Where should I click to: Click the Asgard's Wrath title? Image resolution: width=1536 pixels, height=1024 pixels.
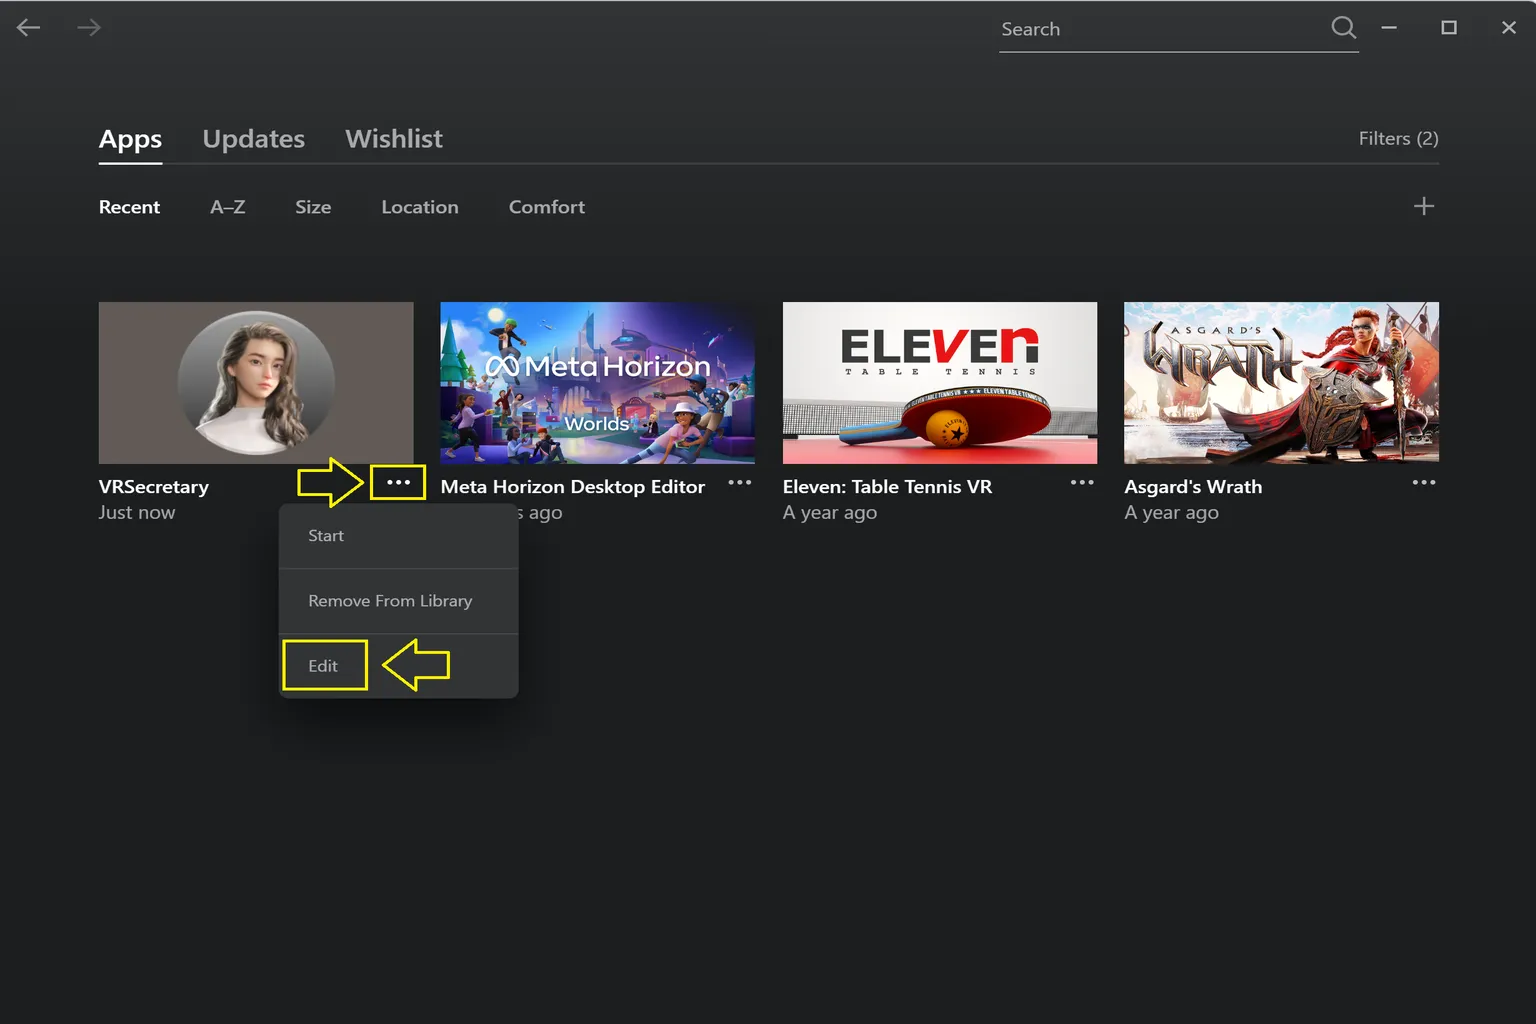point(1193,487)
